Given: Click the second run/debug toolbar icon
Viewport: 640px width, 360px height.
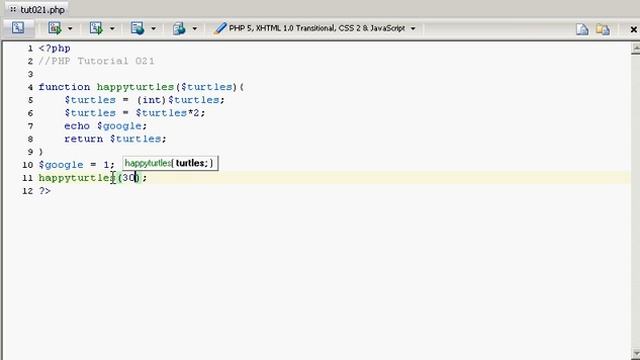Looking at the screenshot, I should 96,28.
